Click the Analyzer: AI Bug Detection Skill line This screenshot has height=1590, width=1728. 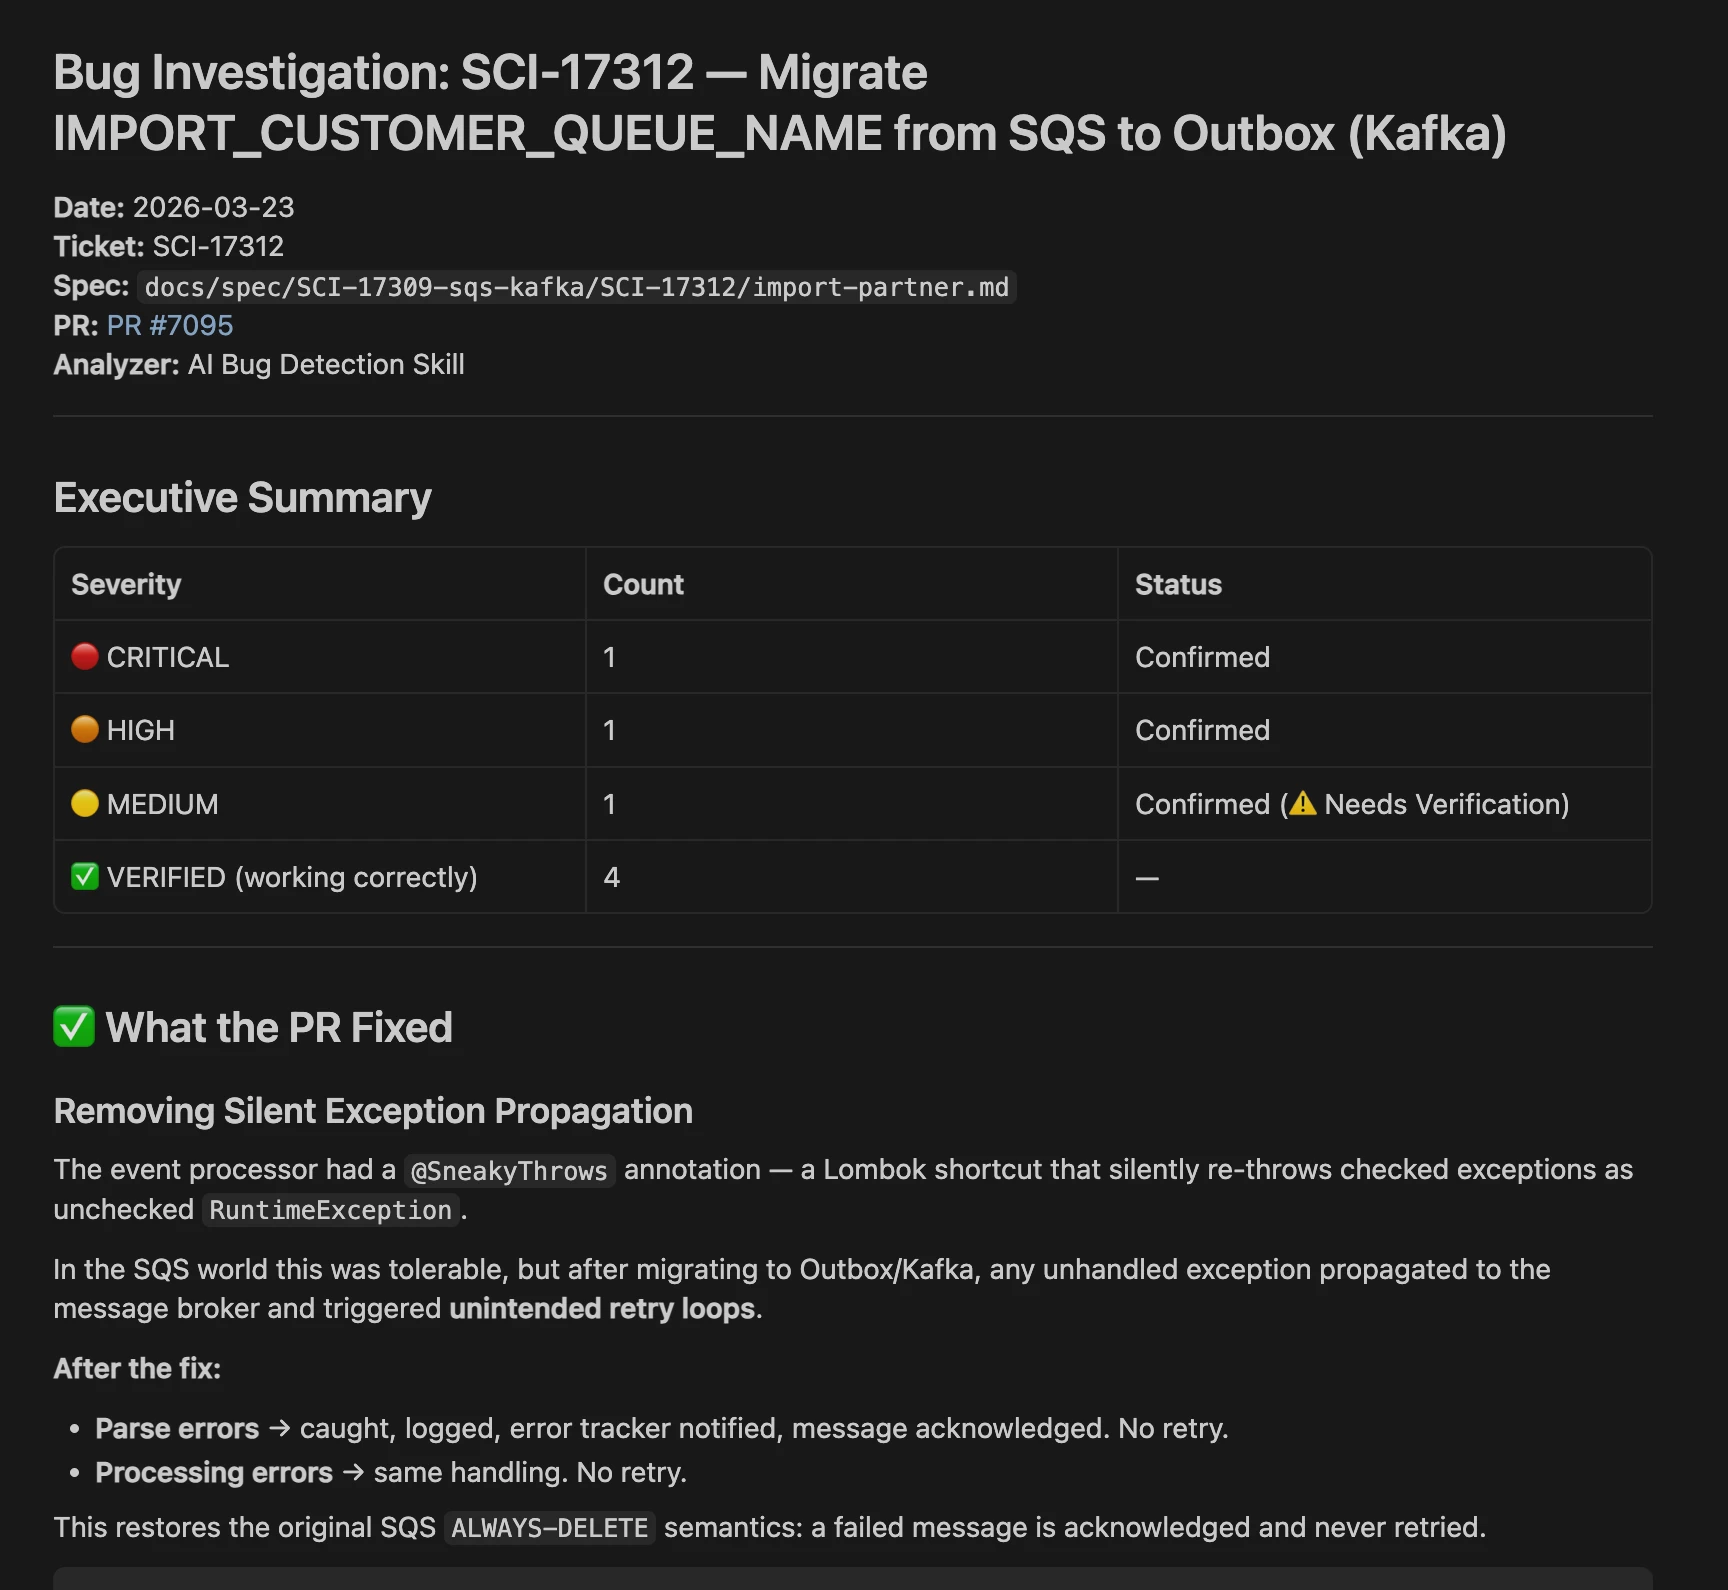259,364
